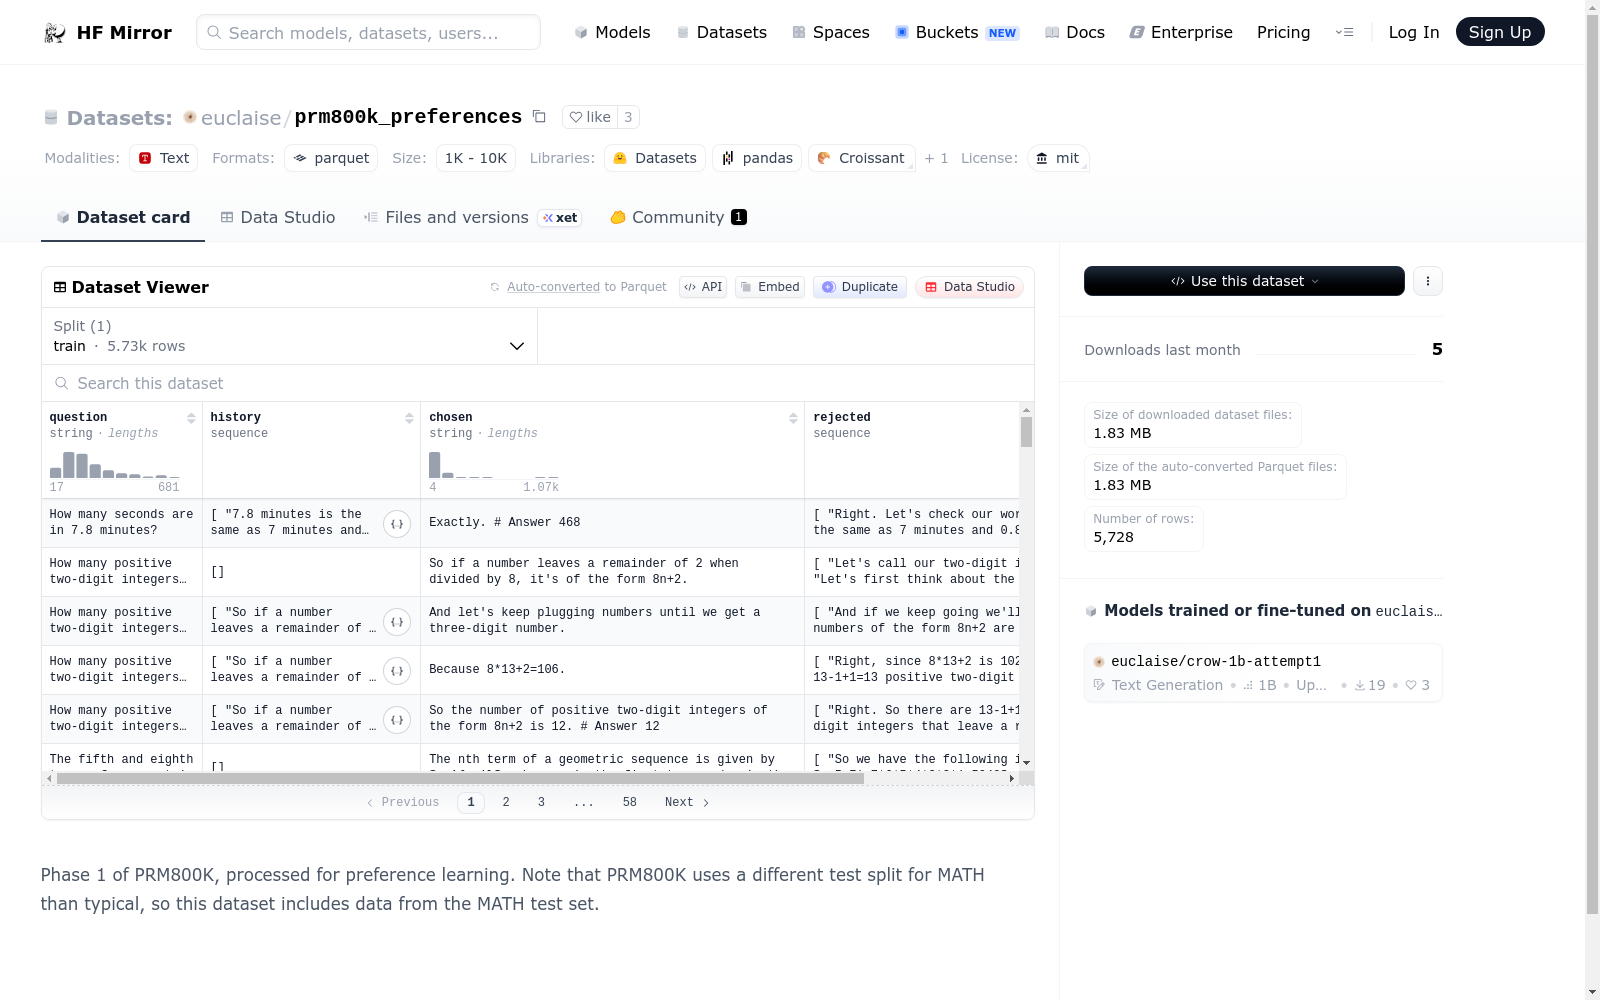Select page 1 in pagination
1600x1000 pixels.
(x=471, y=802)
